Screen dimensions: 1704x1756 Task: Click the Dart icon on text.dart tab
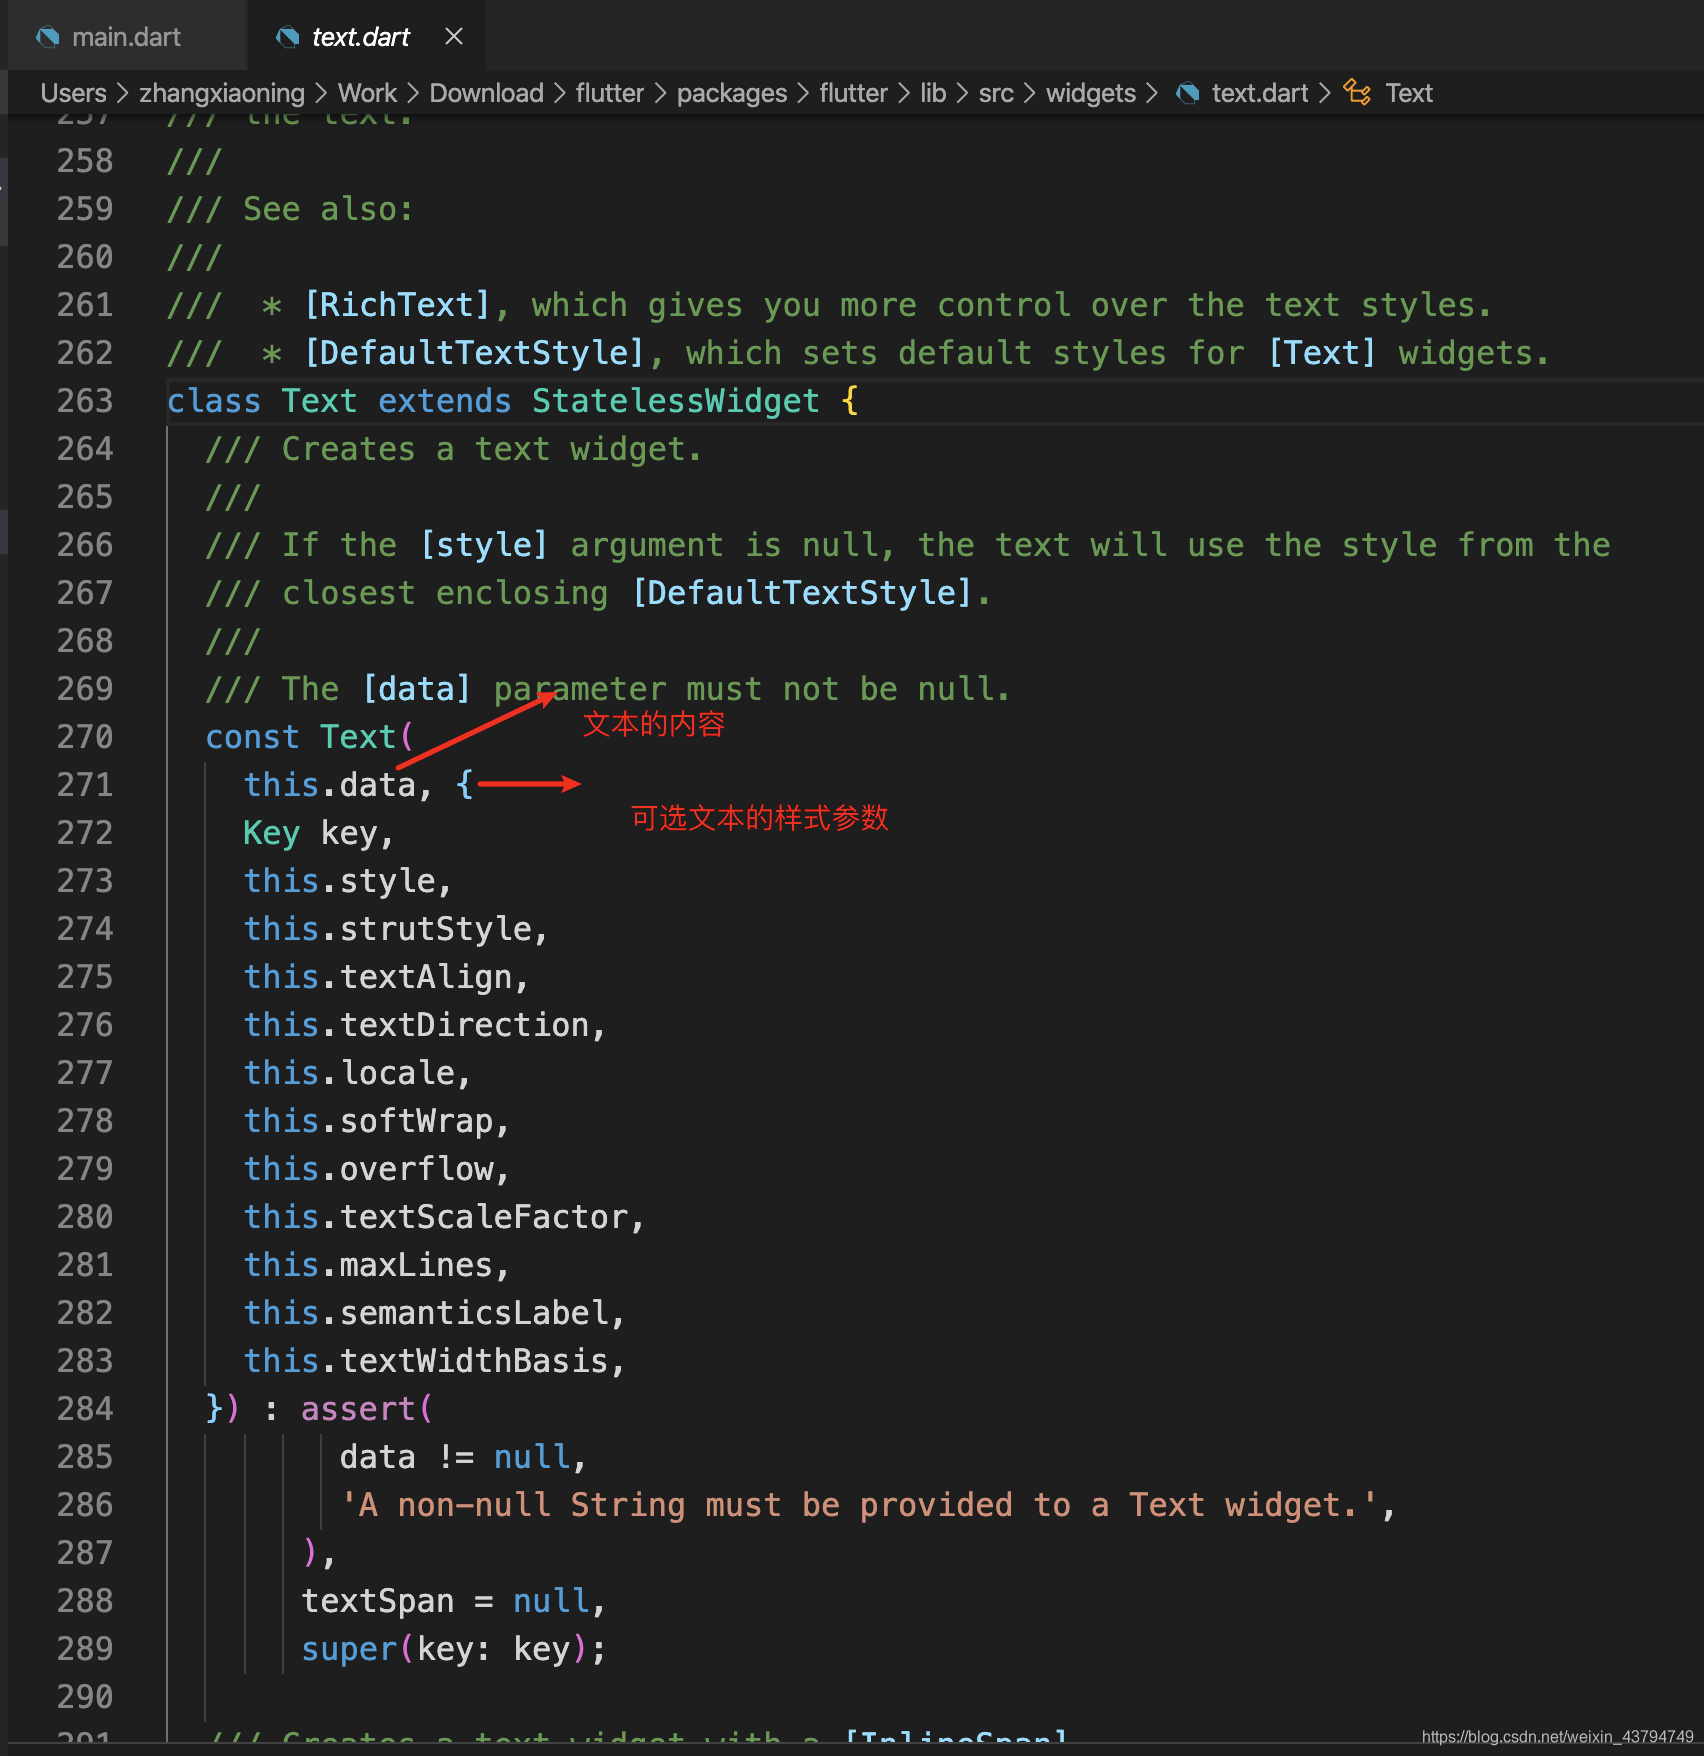click(287, 37)
